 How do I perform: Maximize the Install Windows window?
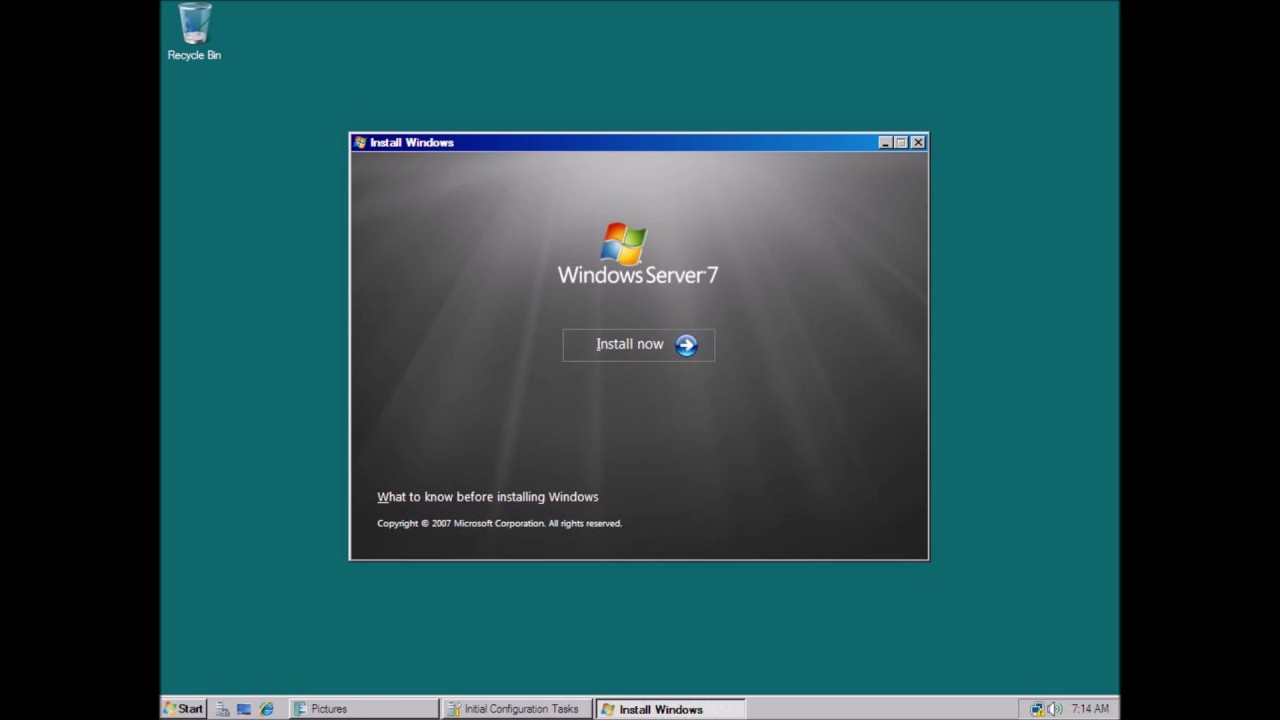point(901,143)
